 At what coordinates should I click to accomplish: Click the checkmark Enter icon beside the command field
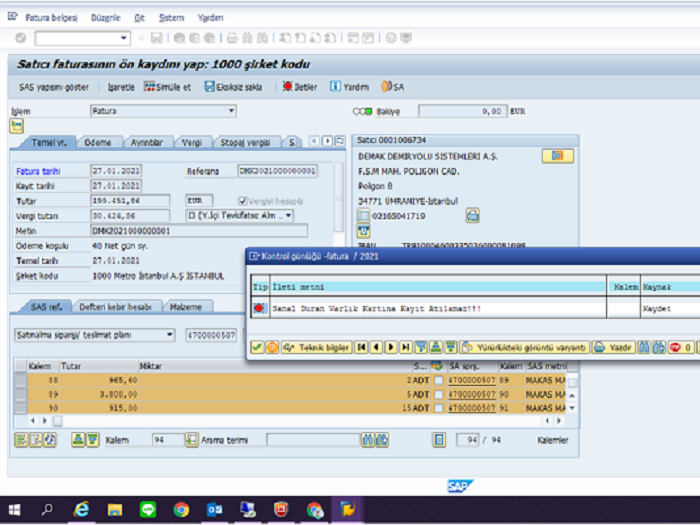[21, 38]
